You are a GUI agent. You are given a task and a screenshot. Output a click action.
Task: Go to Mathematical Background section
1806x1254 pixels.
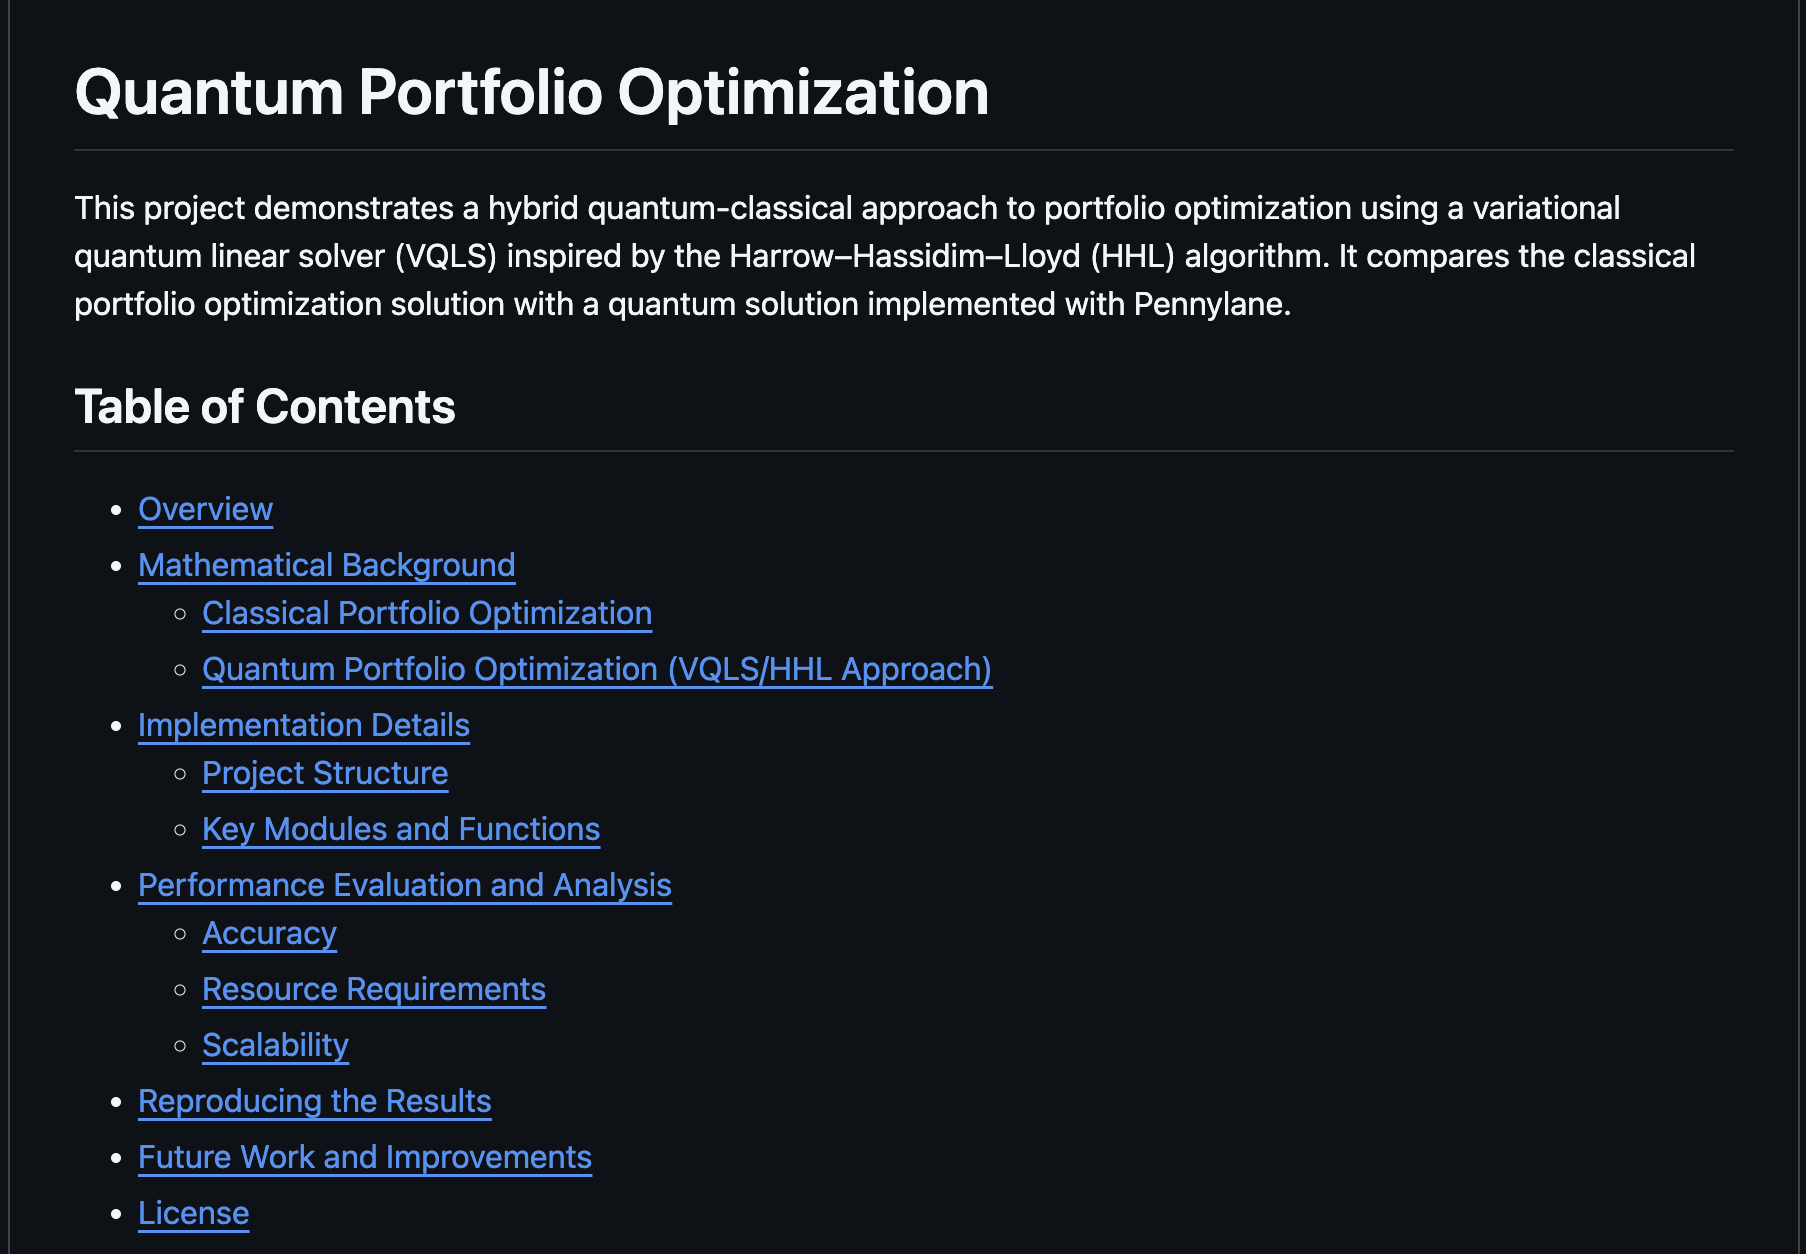326,565
